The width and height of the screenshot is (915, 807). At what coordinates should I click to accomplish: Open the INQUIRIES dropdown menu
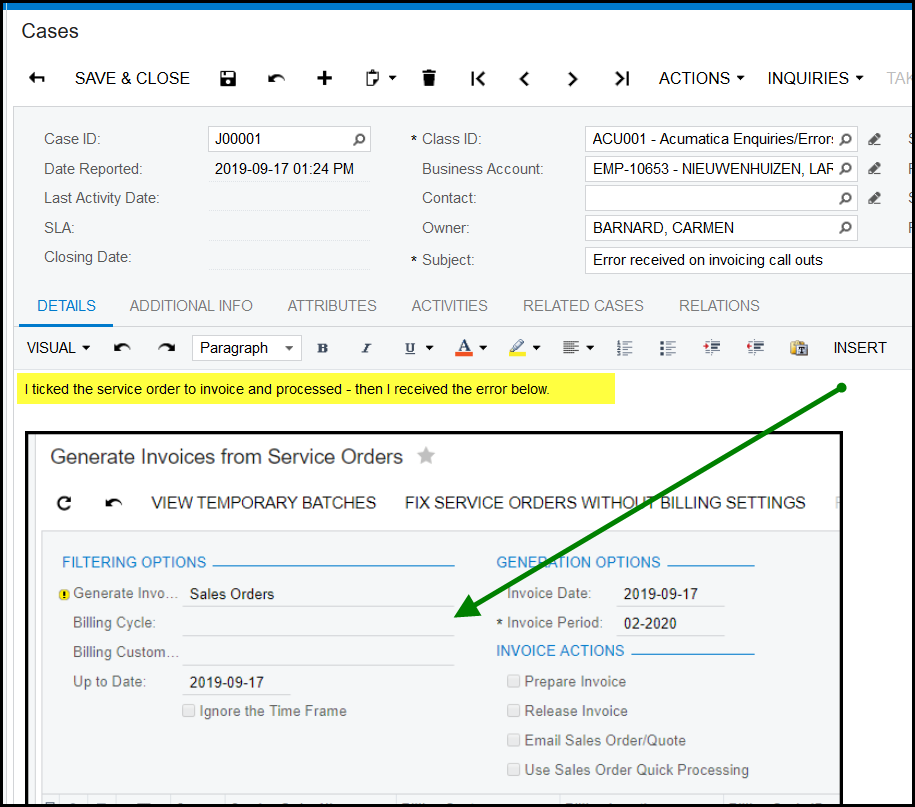click(x=814, y=78)
